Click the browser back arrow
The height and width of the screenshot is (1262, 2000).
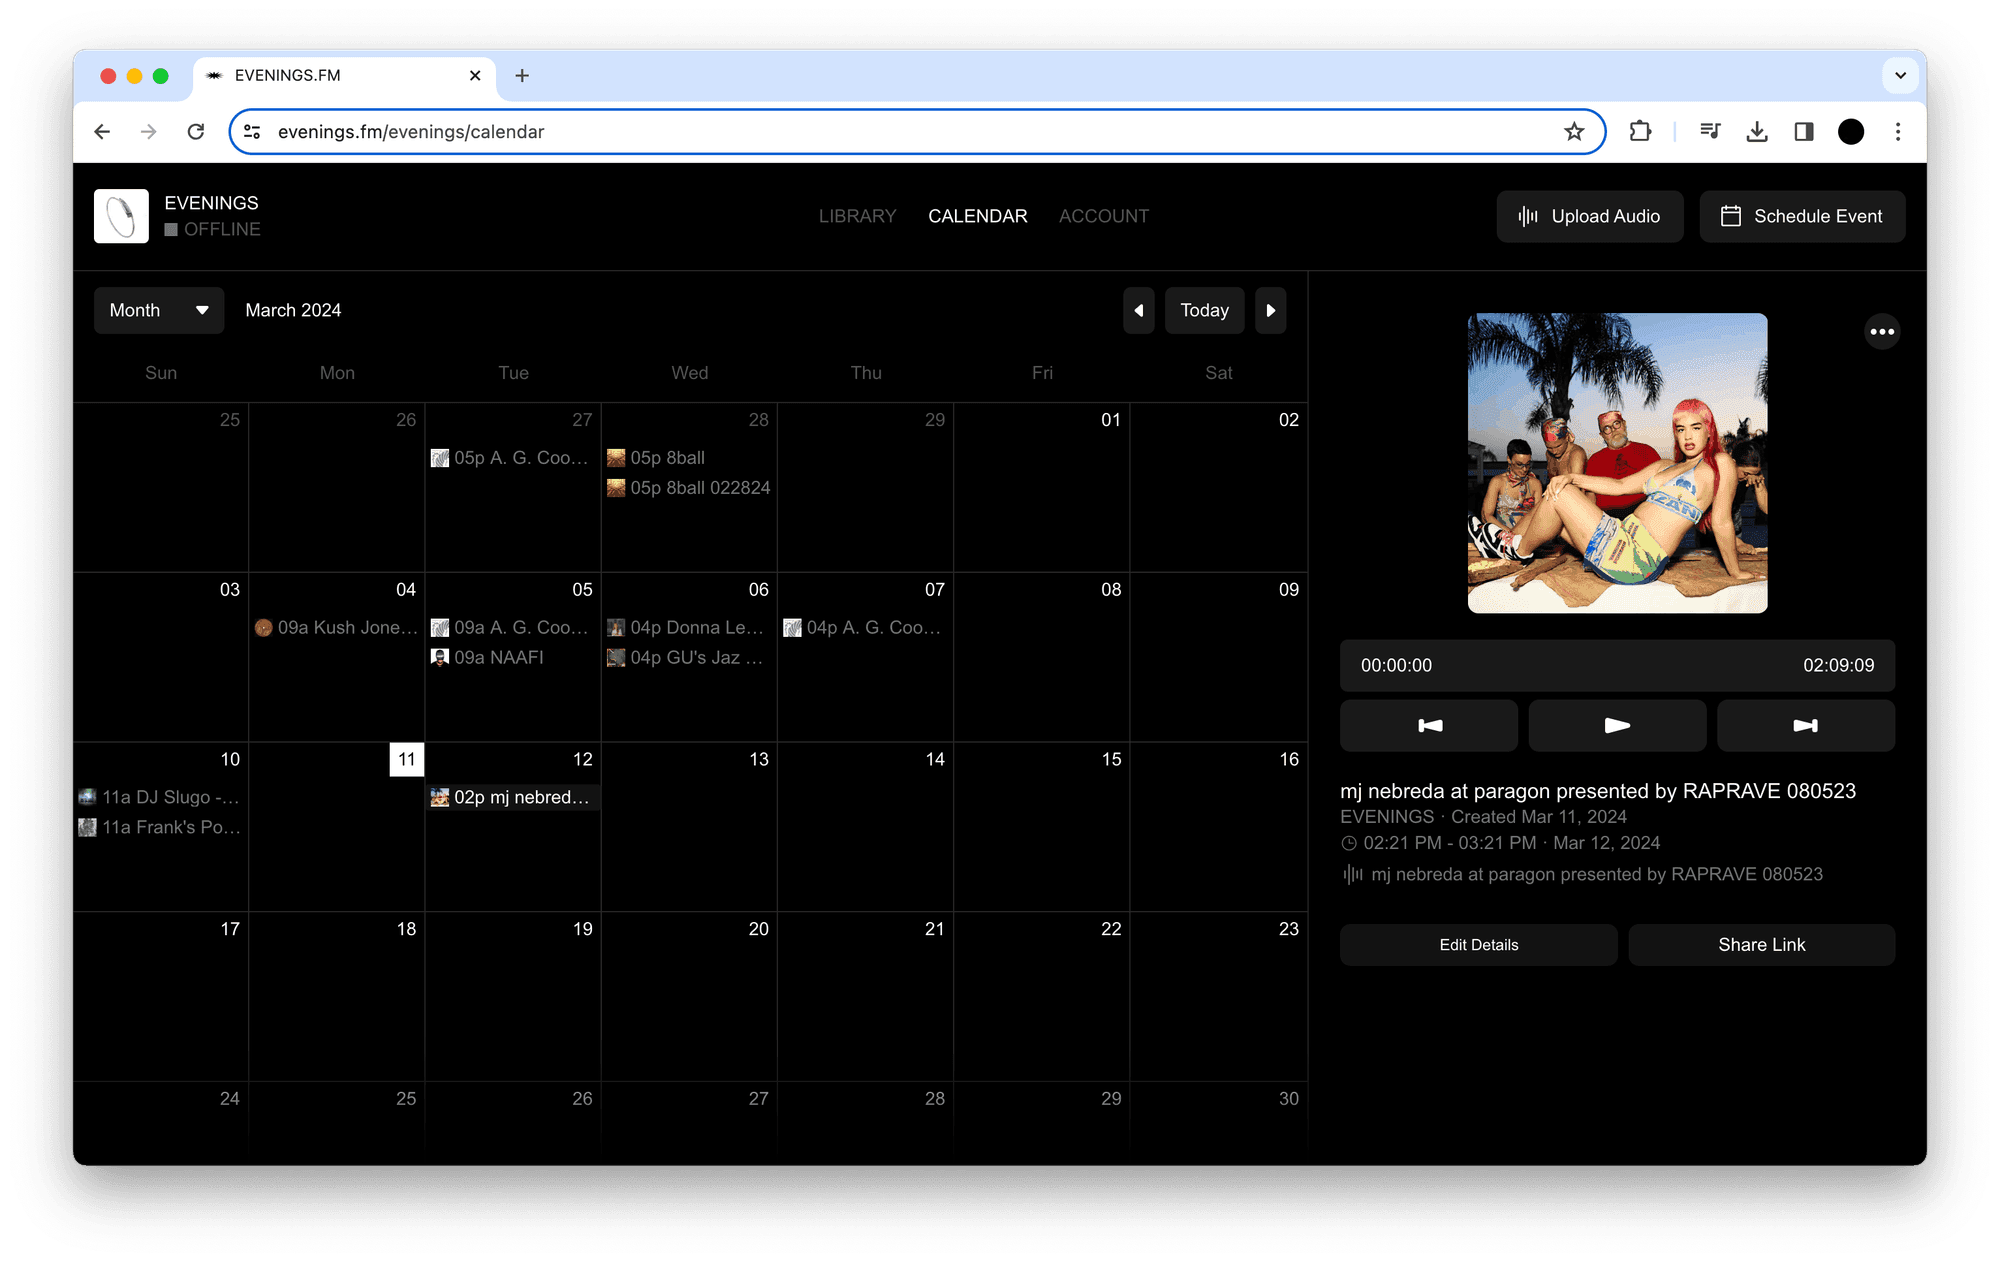coord(102,132)
